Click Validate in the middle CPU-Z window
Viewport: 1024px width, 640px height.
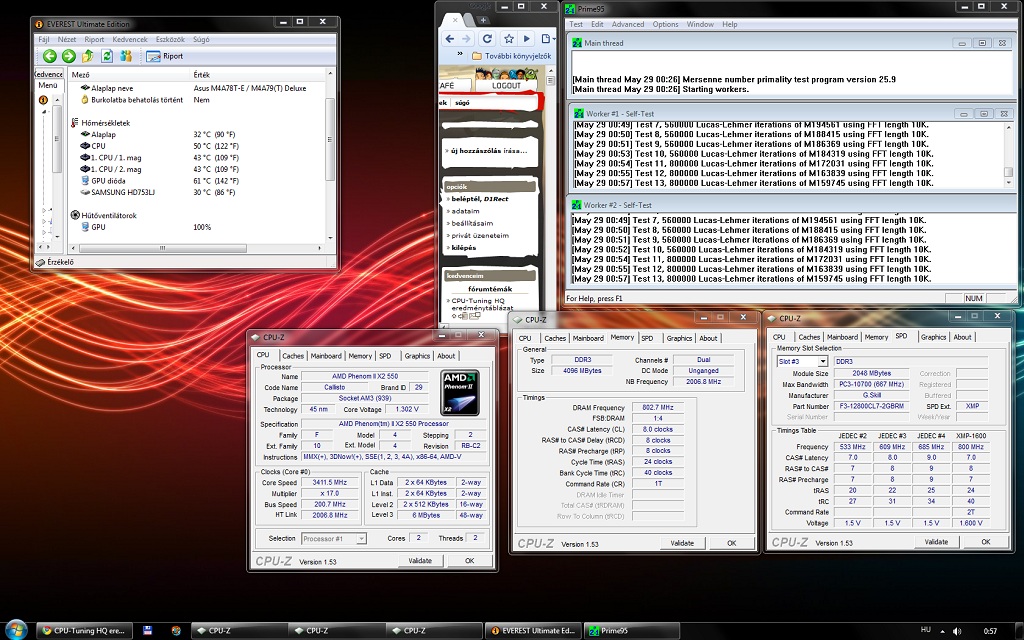682,543
